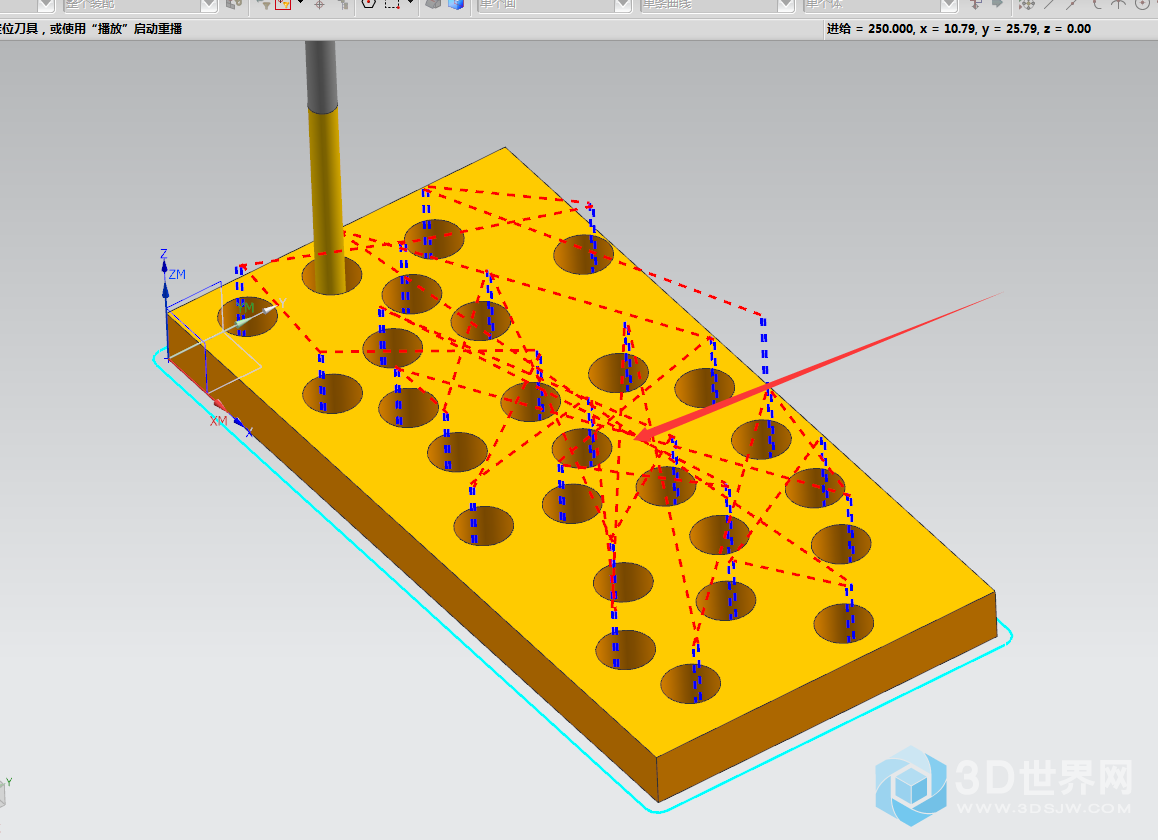Select the hole containing the cutter

(x=332, y=276)
